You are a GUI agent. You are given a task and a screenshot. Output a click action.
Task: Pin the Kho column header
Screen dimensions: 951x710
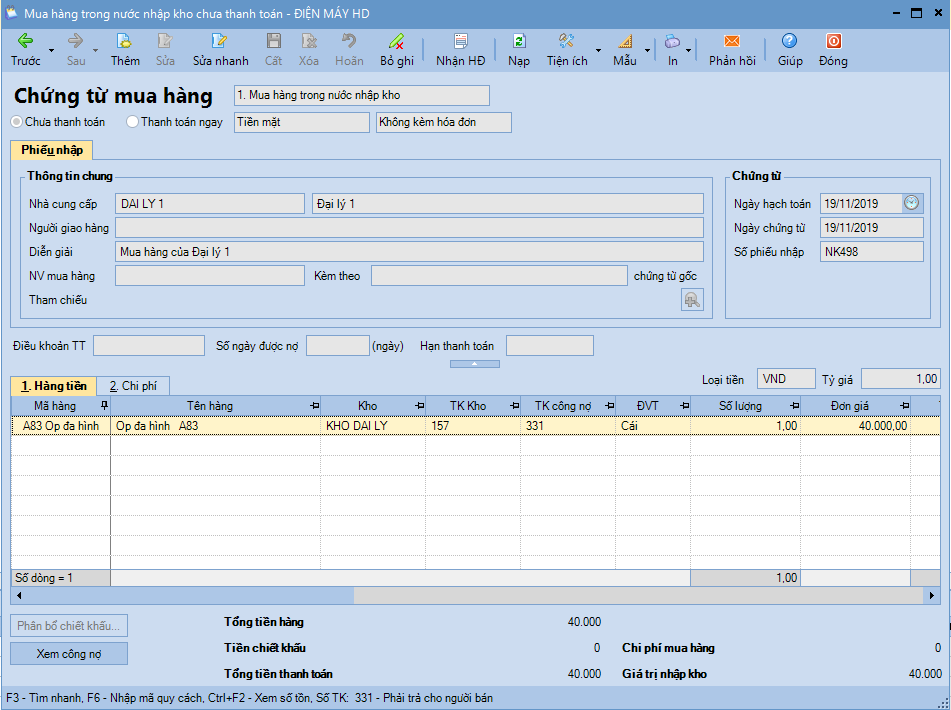(419, 406)
